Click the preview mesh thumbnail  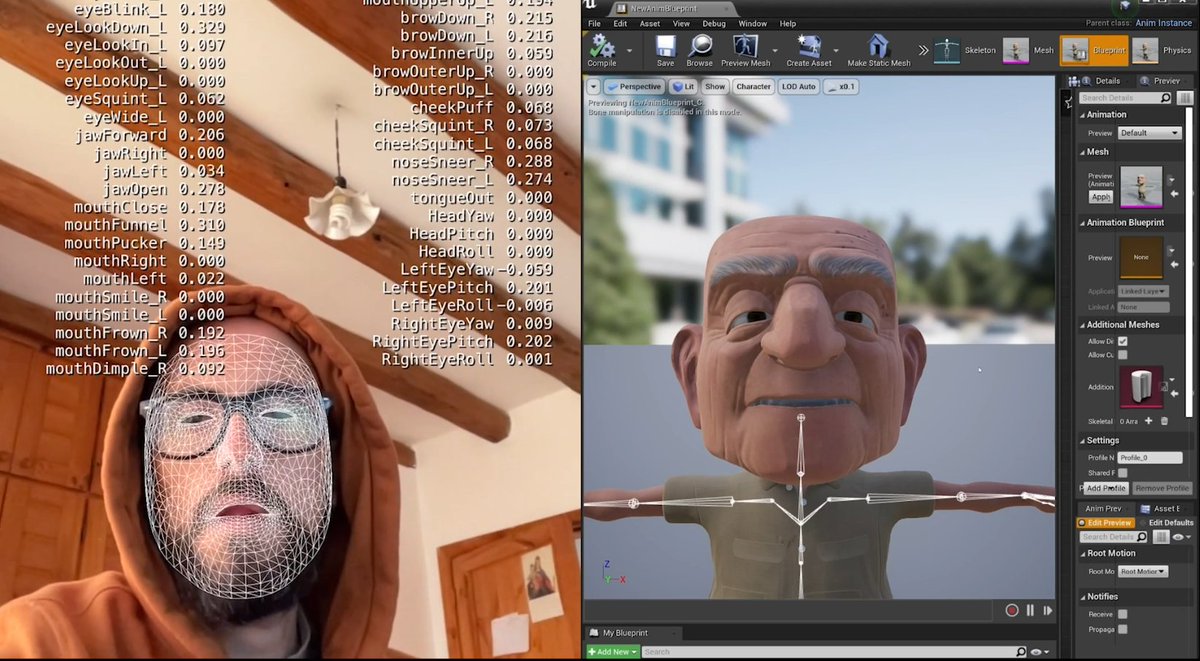tap(1140, 187)
